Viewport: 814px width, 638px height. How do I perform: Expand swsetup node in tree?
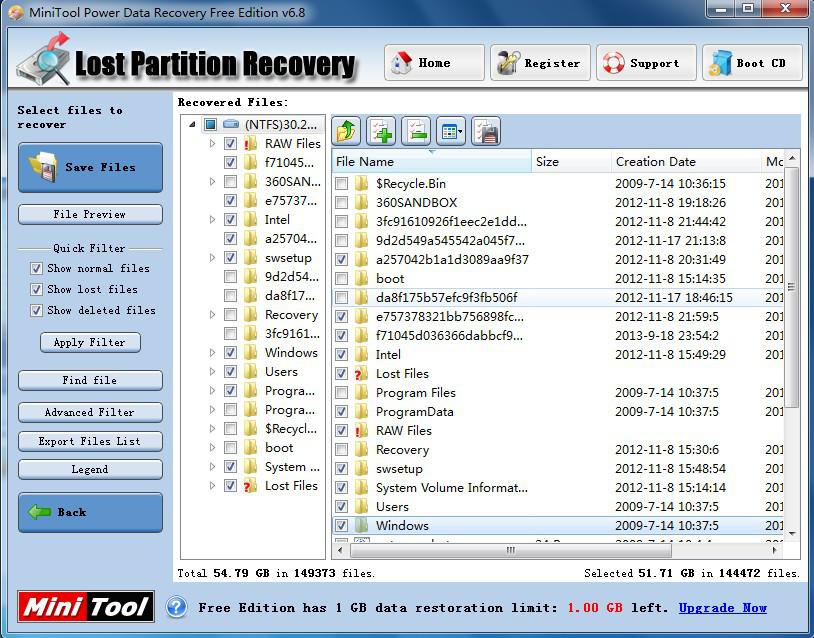212,257
